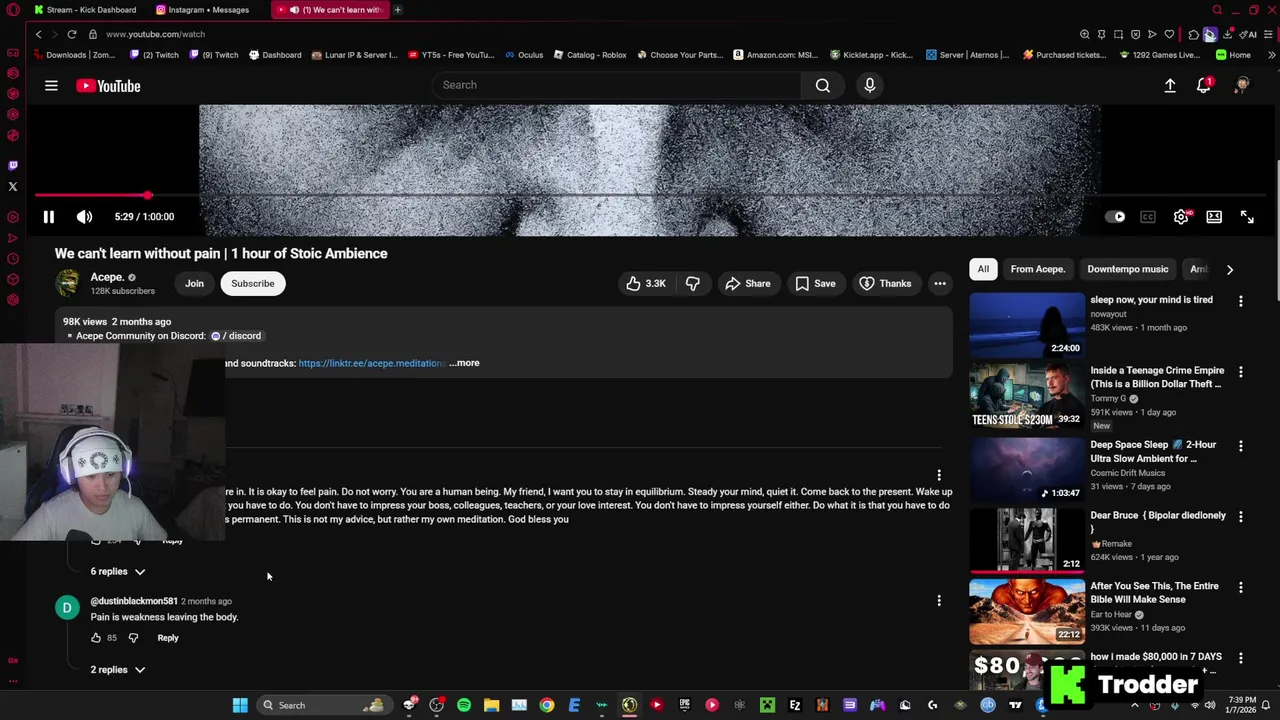Open 'After You See This' thumbnail
The width and height of the screenshot is (1280, 720).
(1026, 610)
